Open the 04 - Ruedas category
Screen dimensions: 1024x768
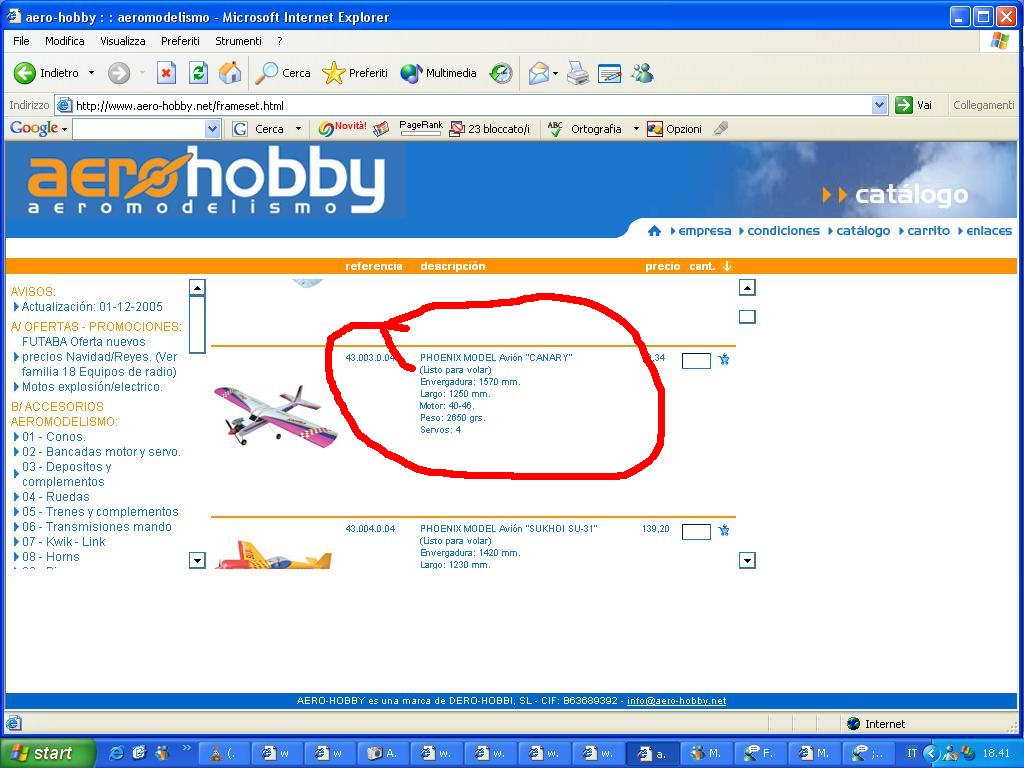[x=56, y=497]
